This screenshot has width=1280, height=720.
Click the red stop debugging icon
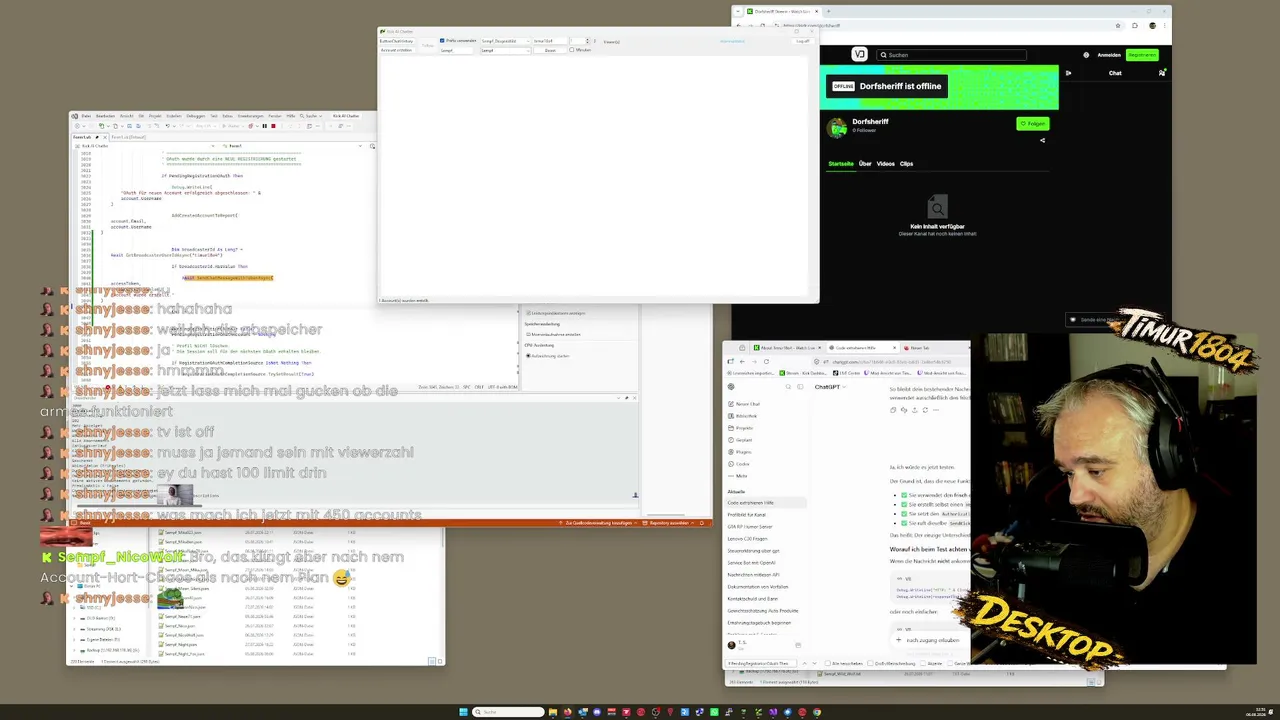coord(273,126)
